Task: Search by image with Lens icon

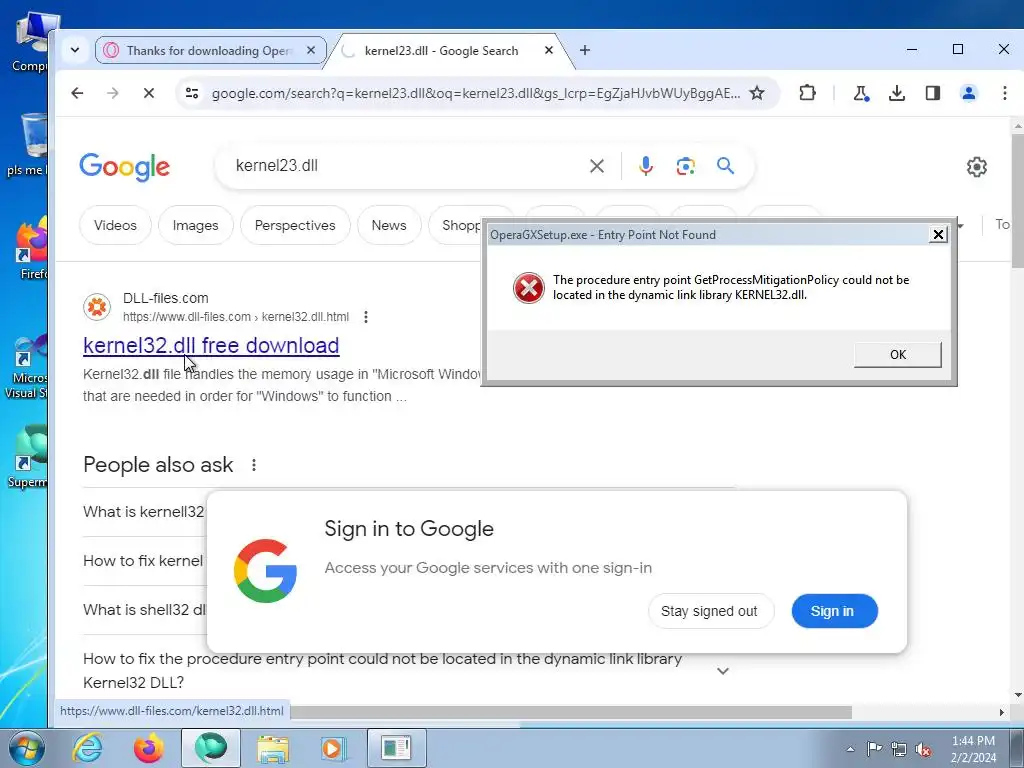Action: (685, 166)
